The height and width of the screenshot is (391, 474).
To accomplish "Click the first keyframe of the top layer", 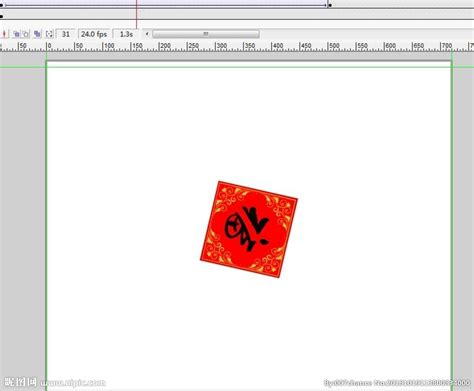I will [x=2, y=5].
